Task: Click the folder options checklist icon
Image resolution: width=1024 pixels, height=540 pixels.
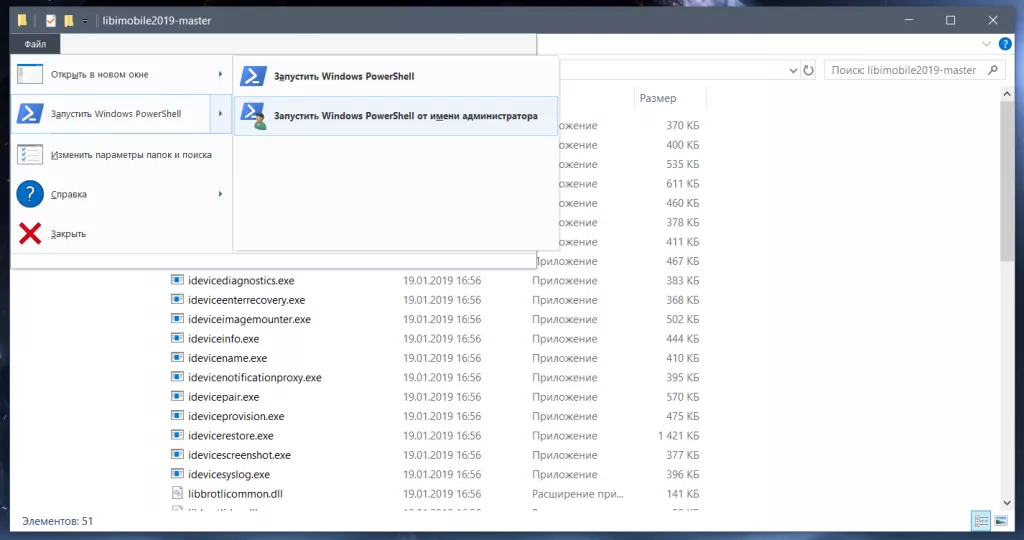Action: (x=30, y=154)
